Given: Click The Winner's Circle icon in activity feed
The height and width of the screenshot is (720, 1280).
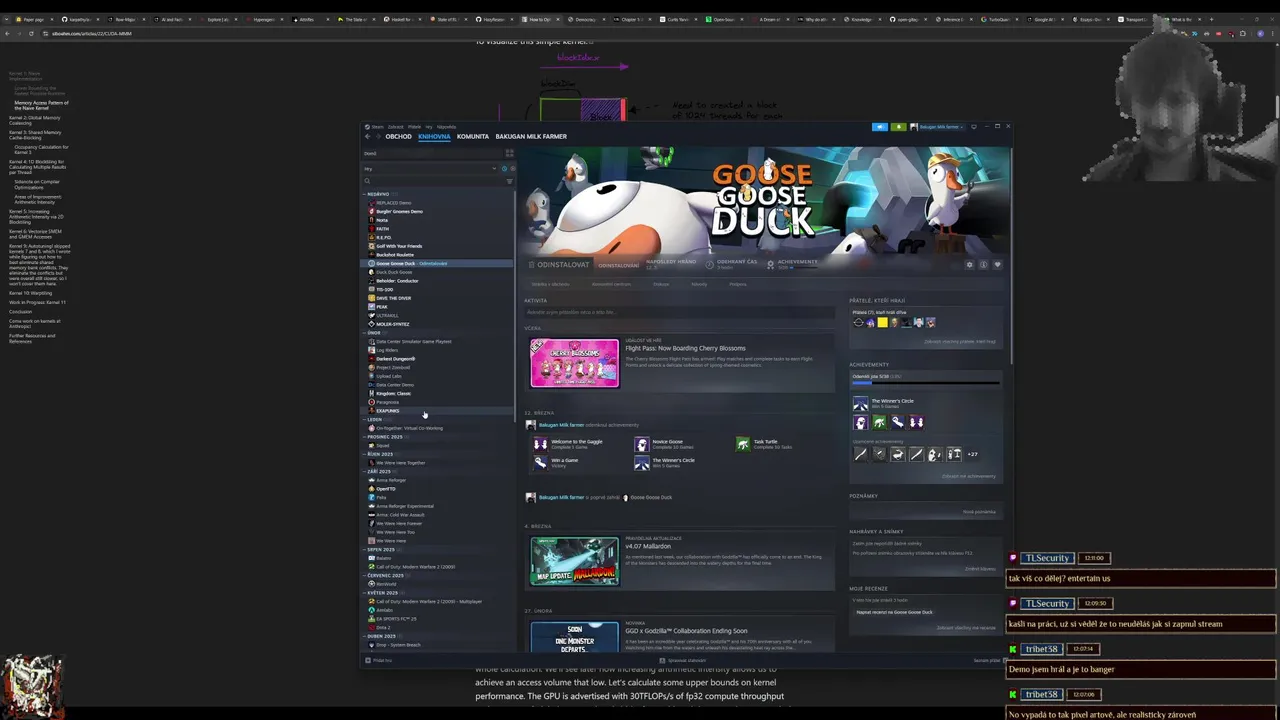Looking at the screenshot, I should tap(642, 462).
